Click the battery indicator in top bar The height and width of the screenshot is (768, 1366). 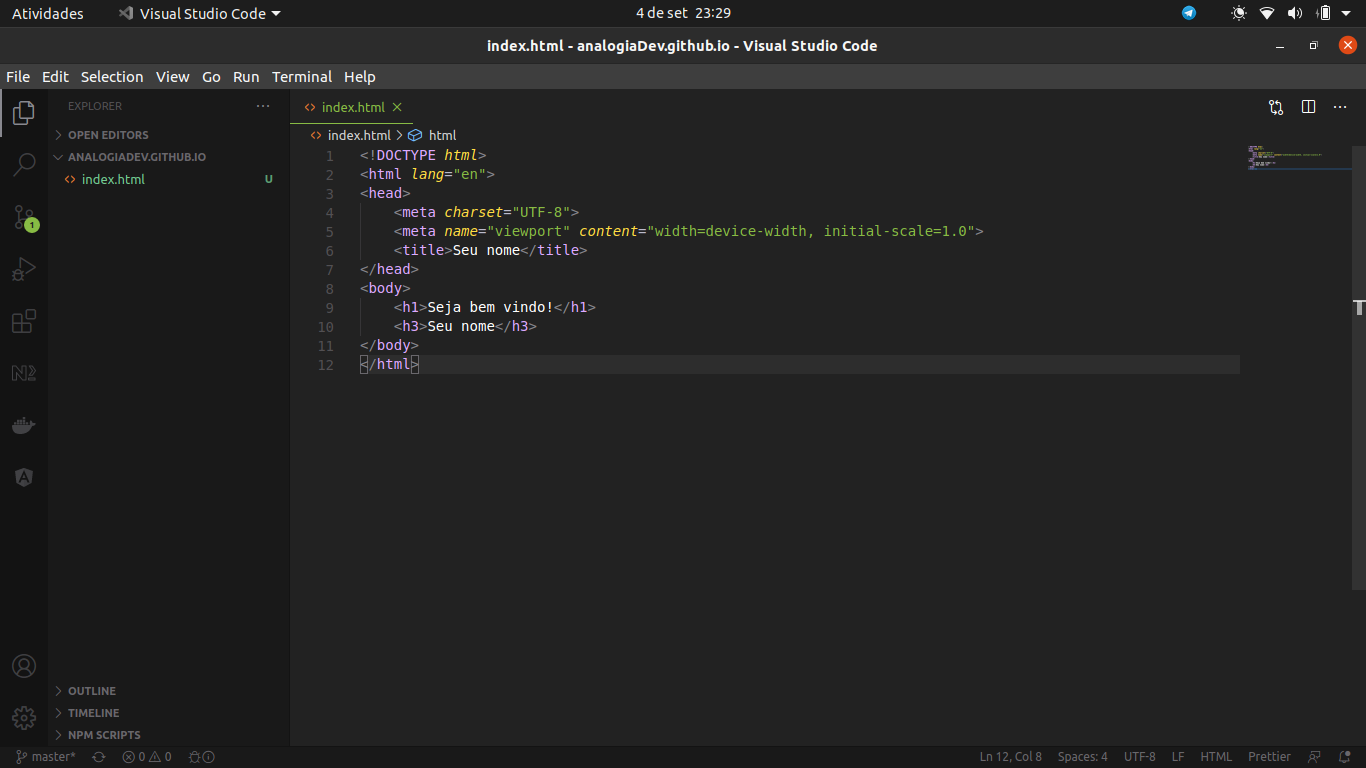click(x=1324, y=13)
